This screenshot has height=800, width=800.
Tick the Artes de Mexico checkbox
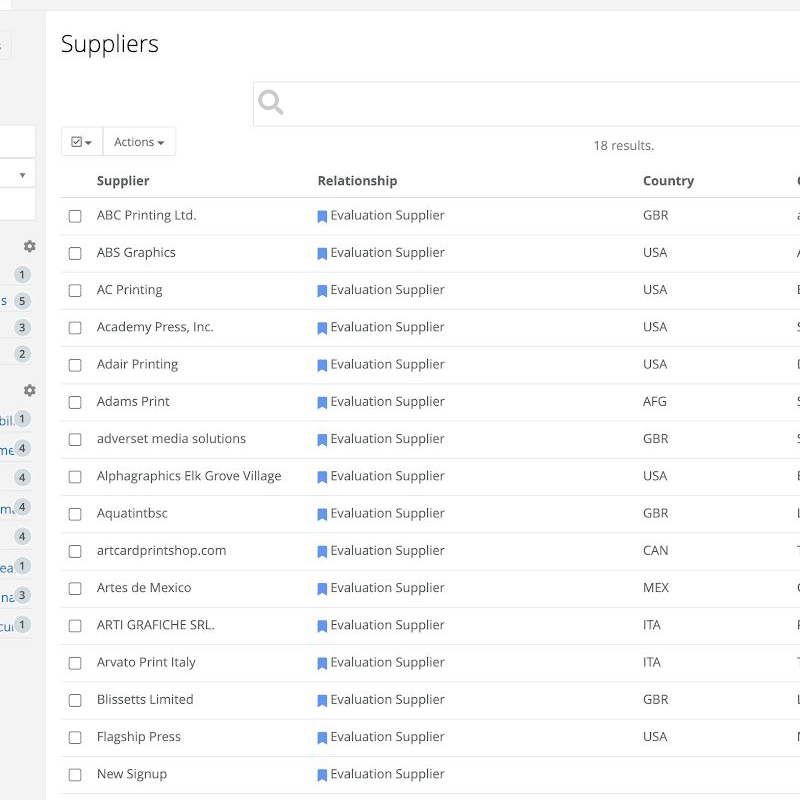click(x=75, y=589)
